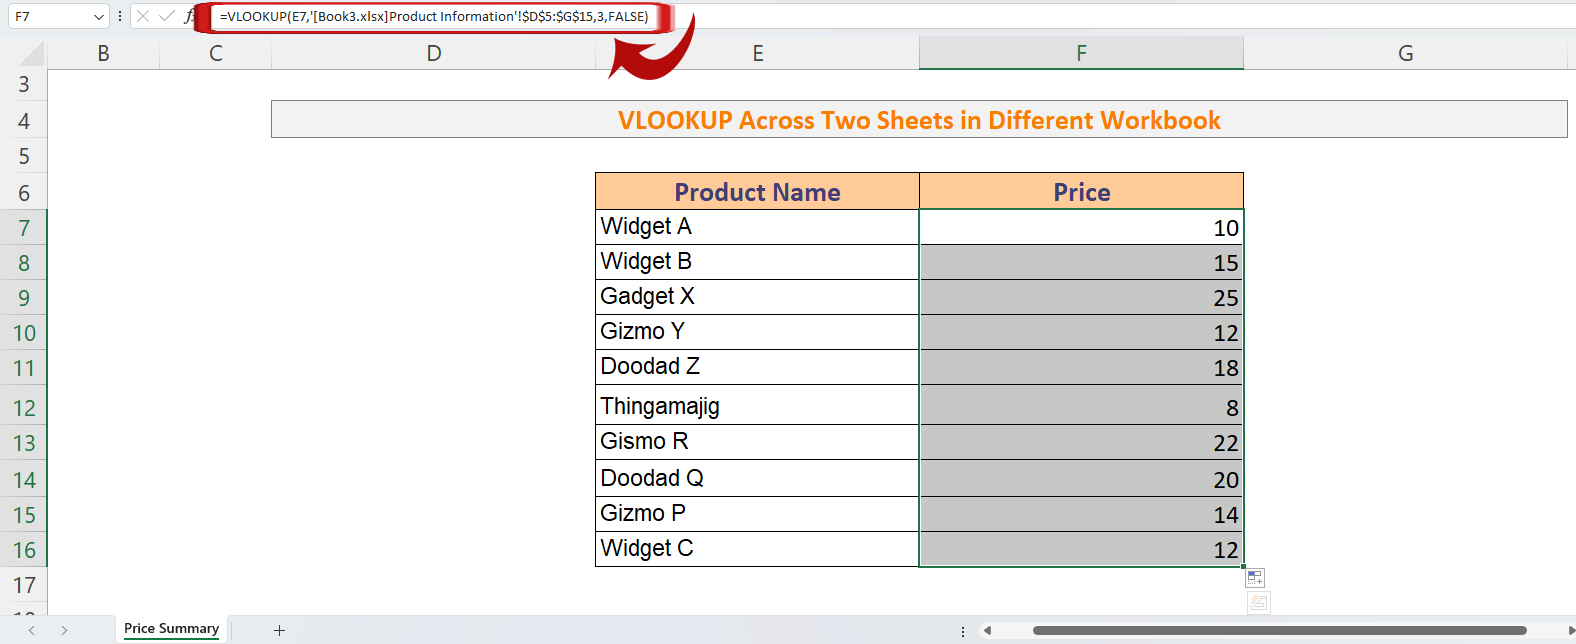This screenshot has height=644, width=1576.
Task: Select Widget A's price cell showing 10
Action: click(1081, 227)
